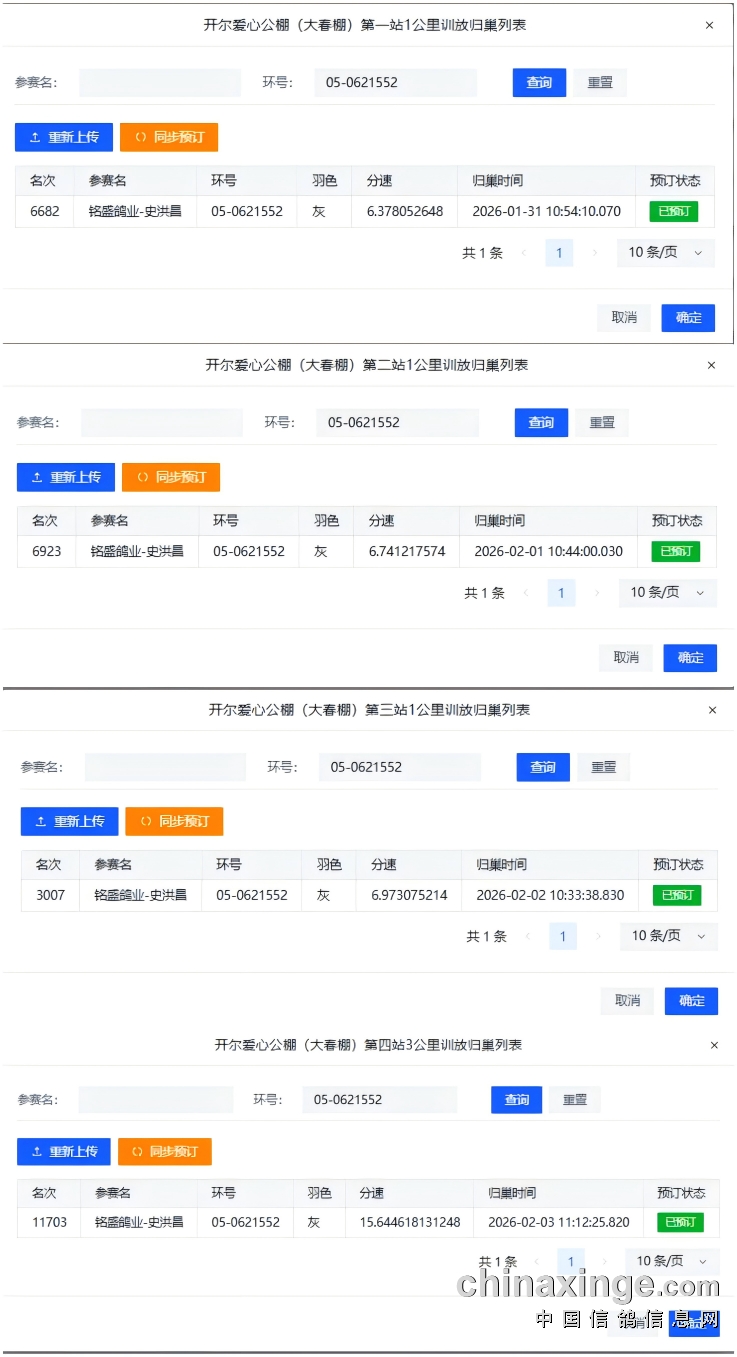The height and width of the screenshot is (1357, 737).
Task: Click the next page arrow in the 第一站 dialog
Action: [x=594, y=254]
